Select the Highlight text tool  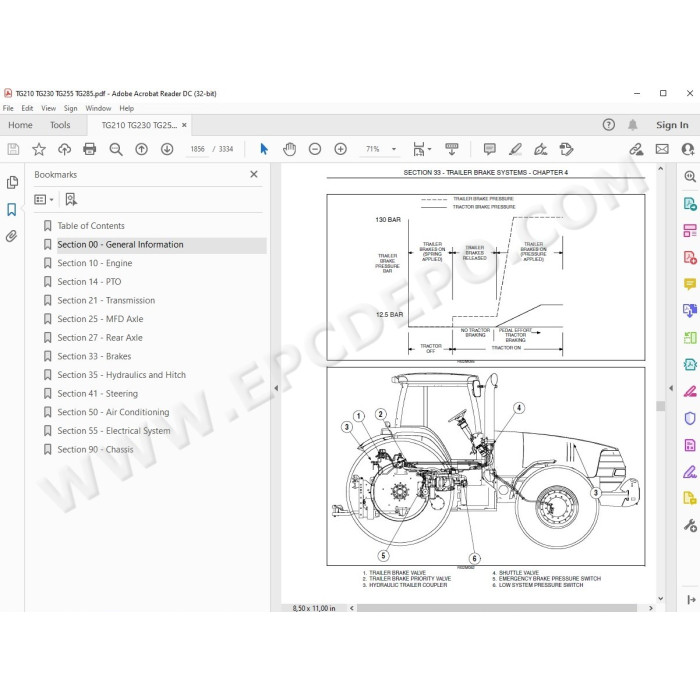coord(515,149)
